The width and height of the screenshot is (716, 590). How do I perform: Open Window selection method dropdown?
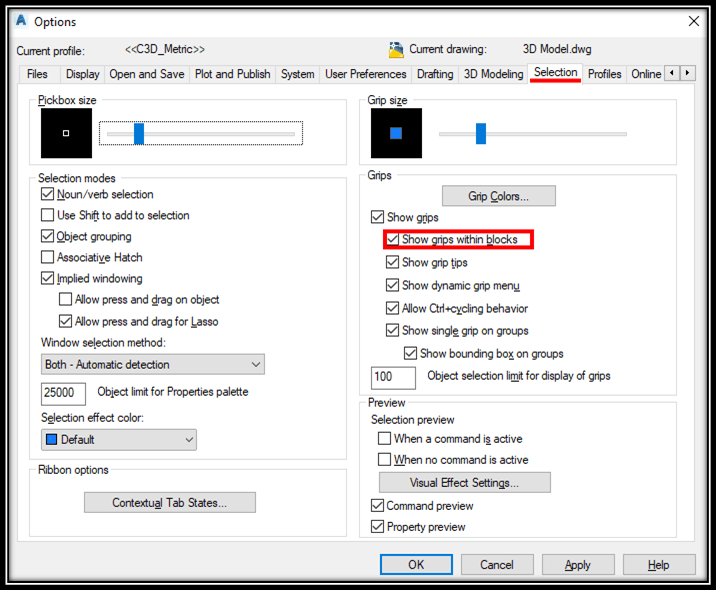(x=153, y=364)
